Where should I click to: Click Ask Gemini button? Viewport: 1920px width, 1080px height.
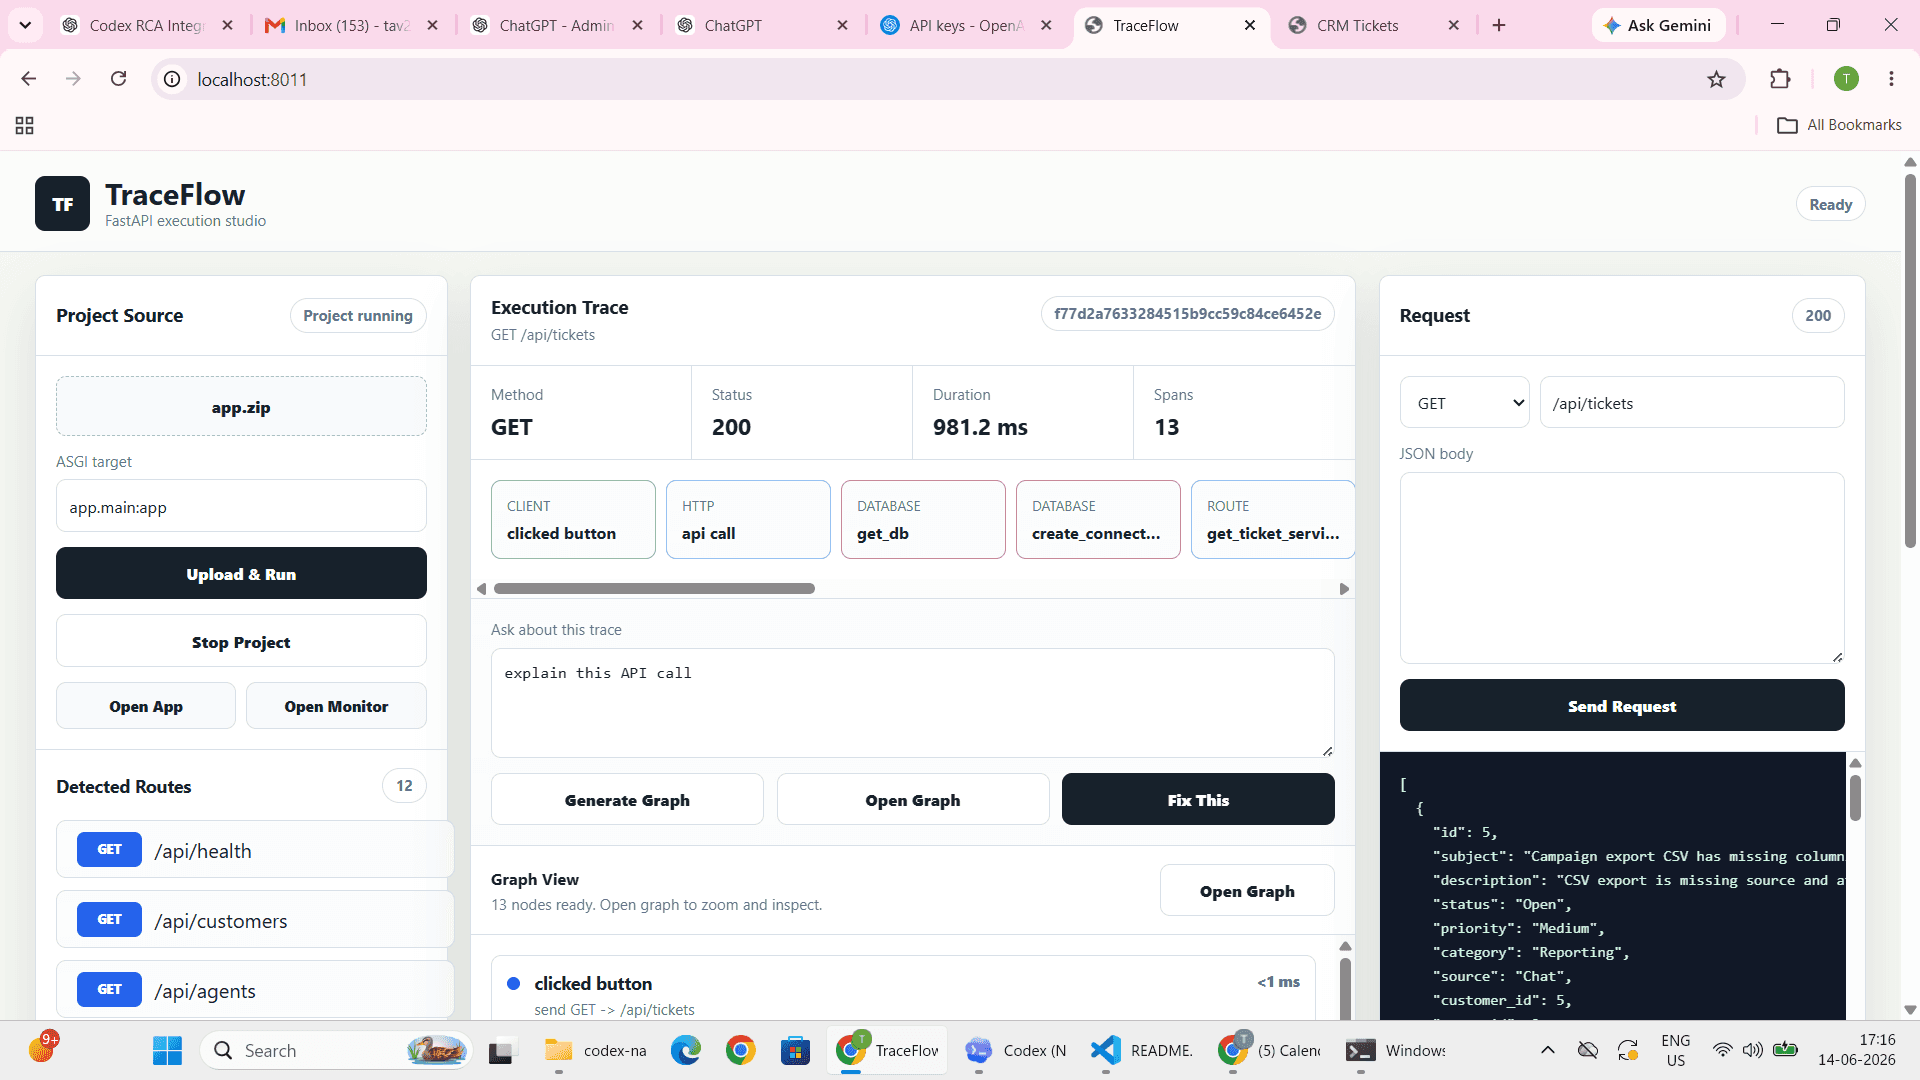(1658, 25)
